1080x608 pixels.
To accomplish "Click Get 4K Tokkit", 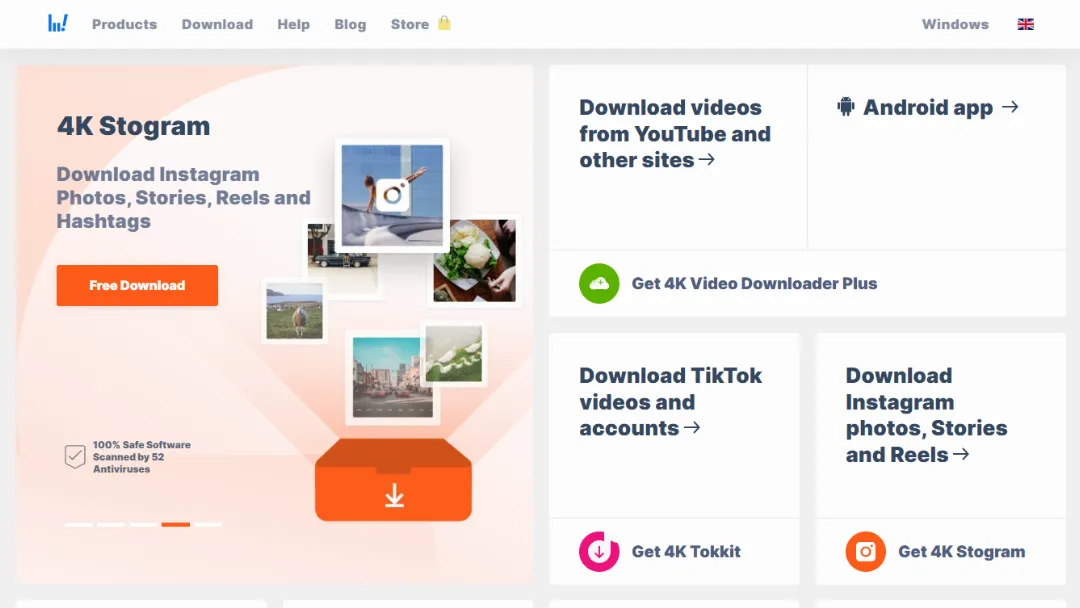I will [x=686, y=552].
